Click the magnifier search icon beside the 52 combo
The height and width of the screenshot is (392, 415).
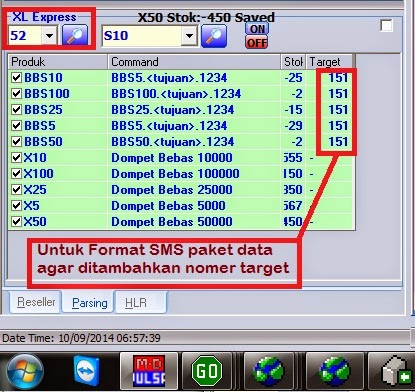[75, 35]
